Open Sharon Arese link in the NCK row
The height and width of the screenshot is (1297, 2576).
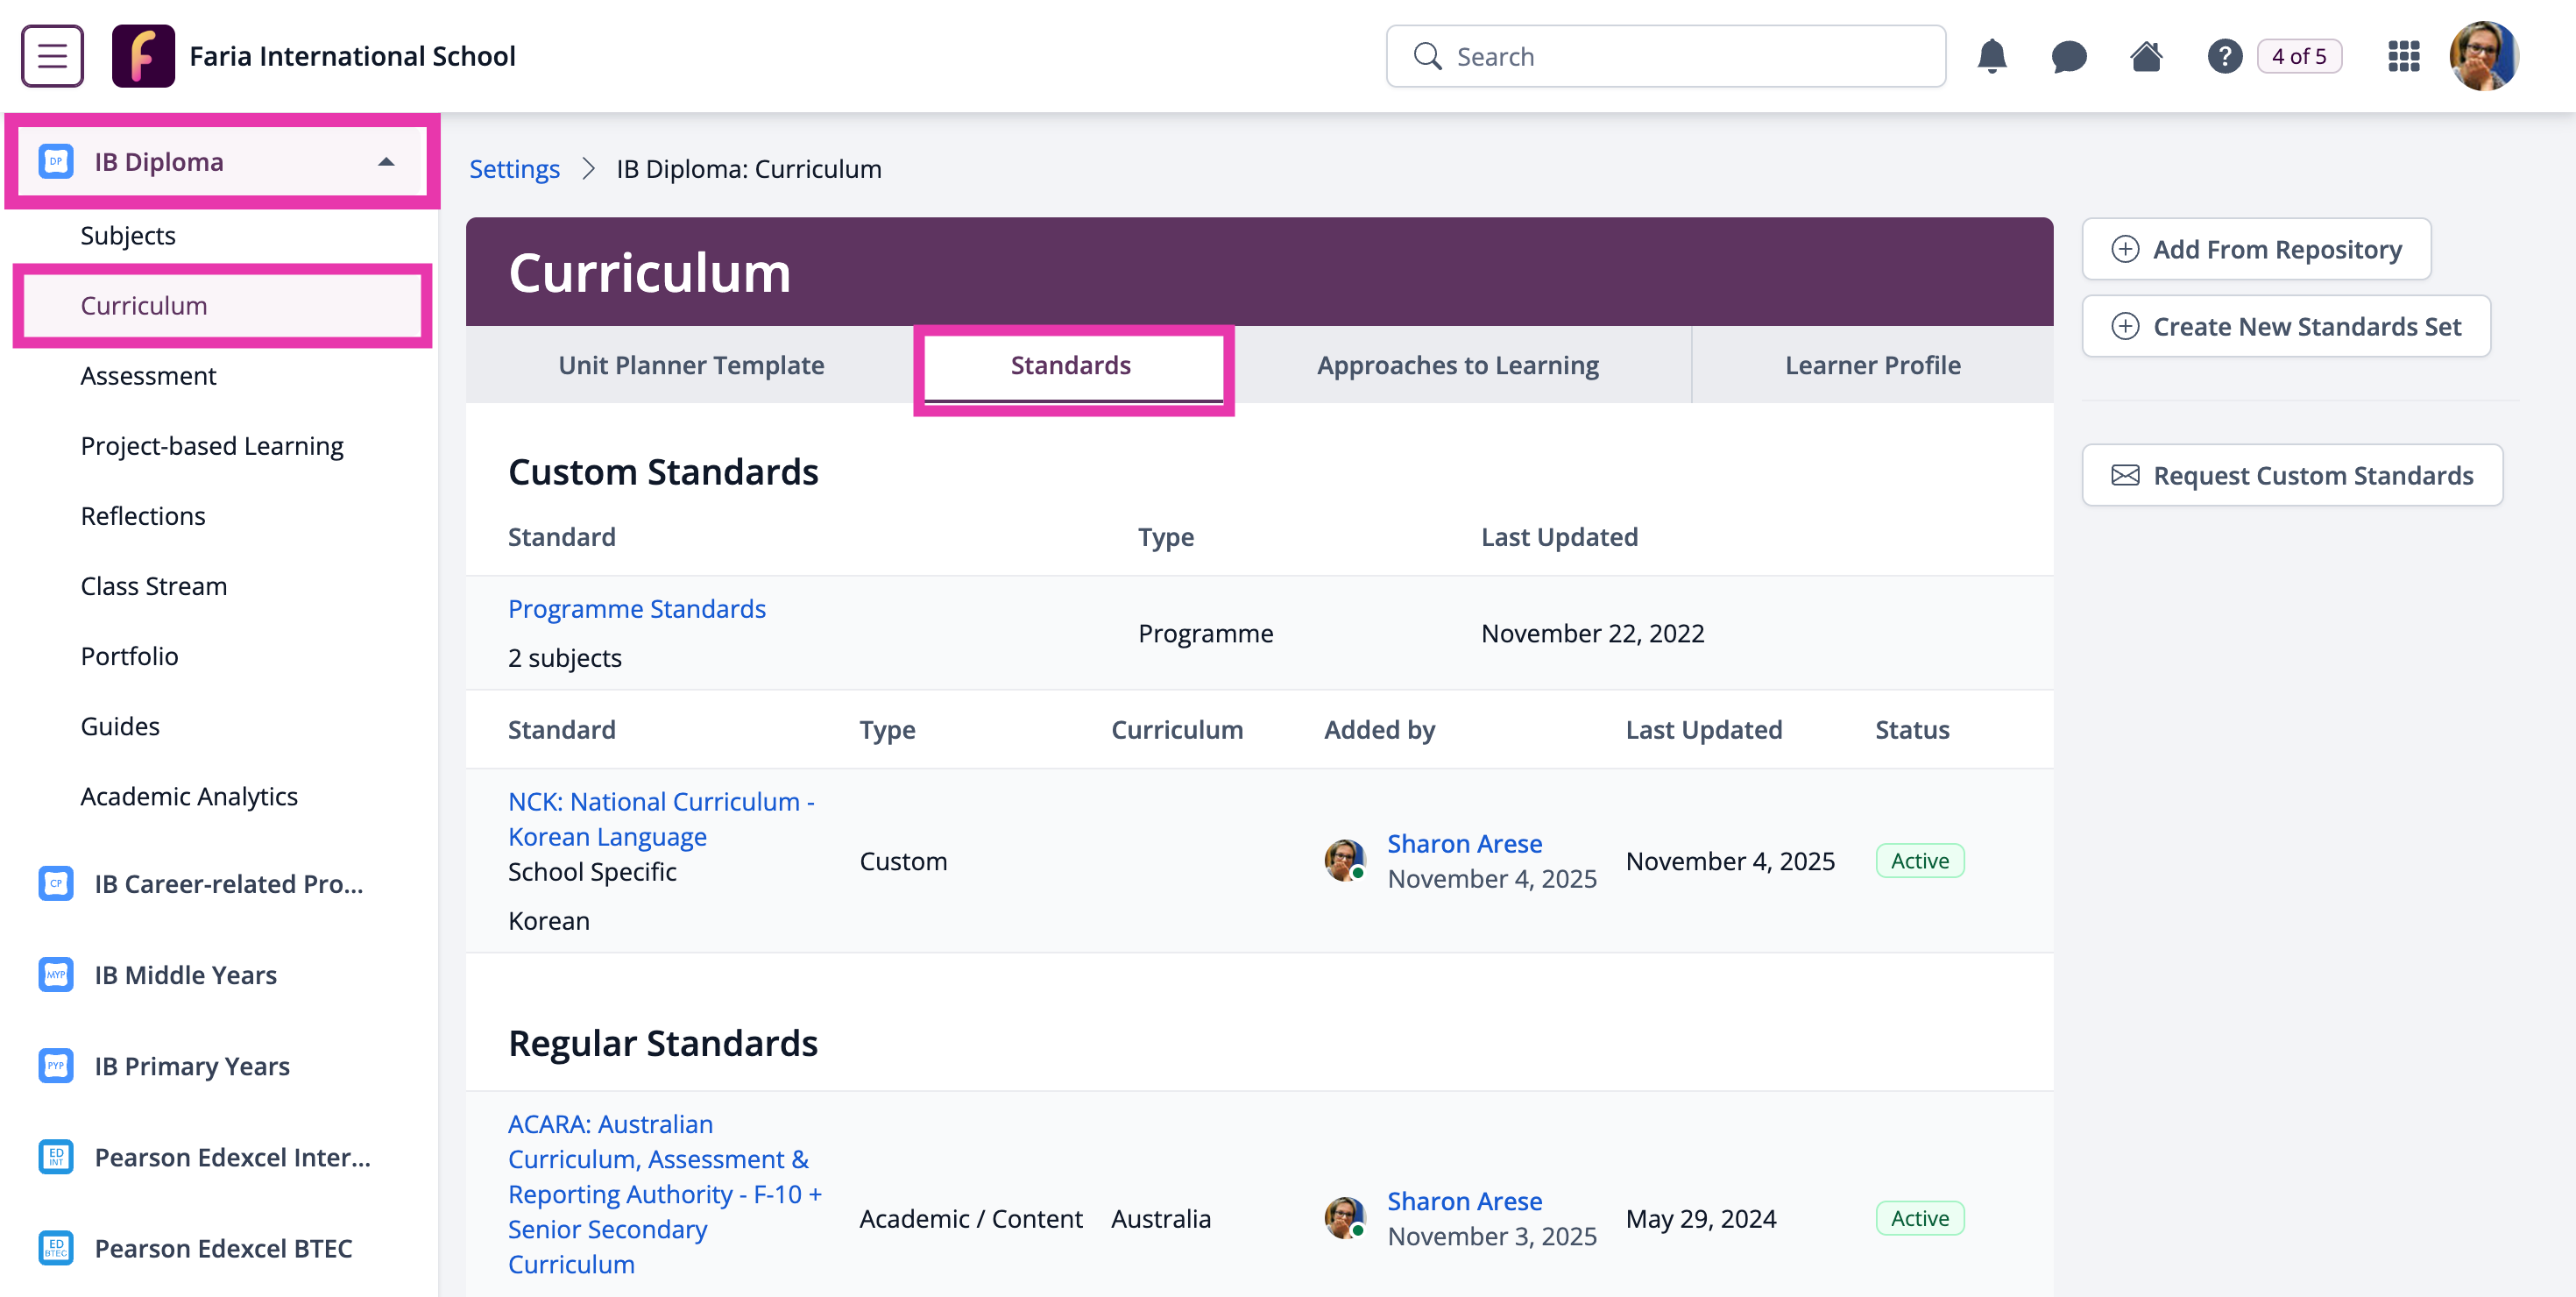coord(1464,843)
